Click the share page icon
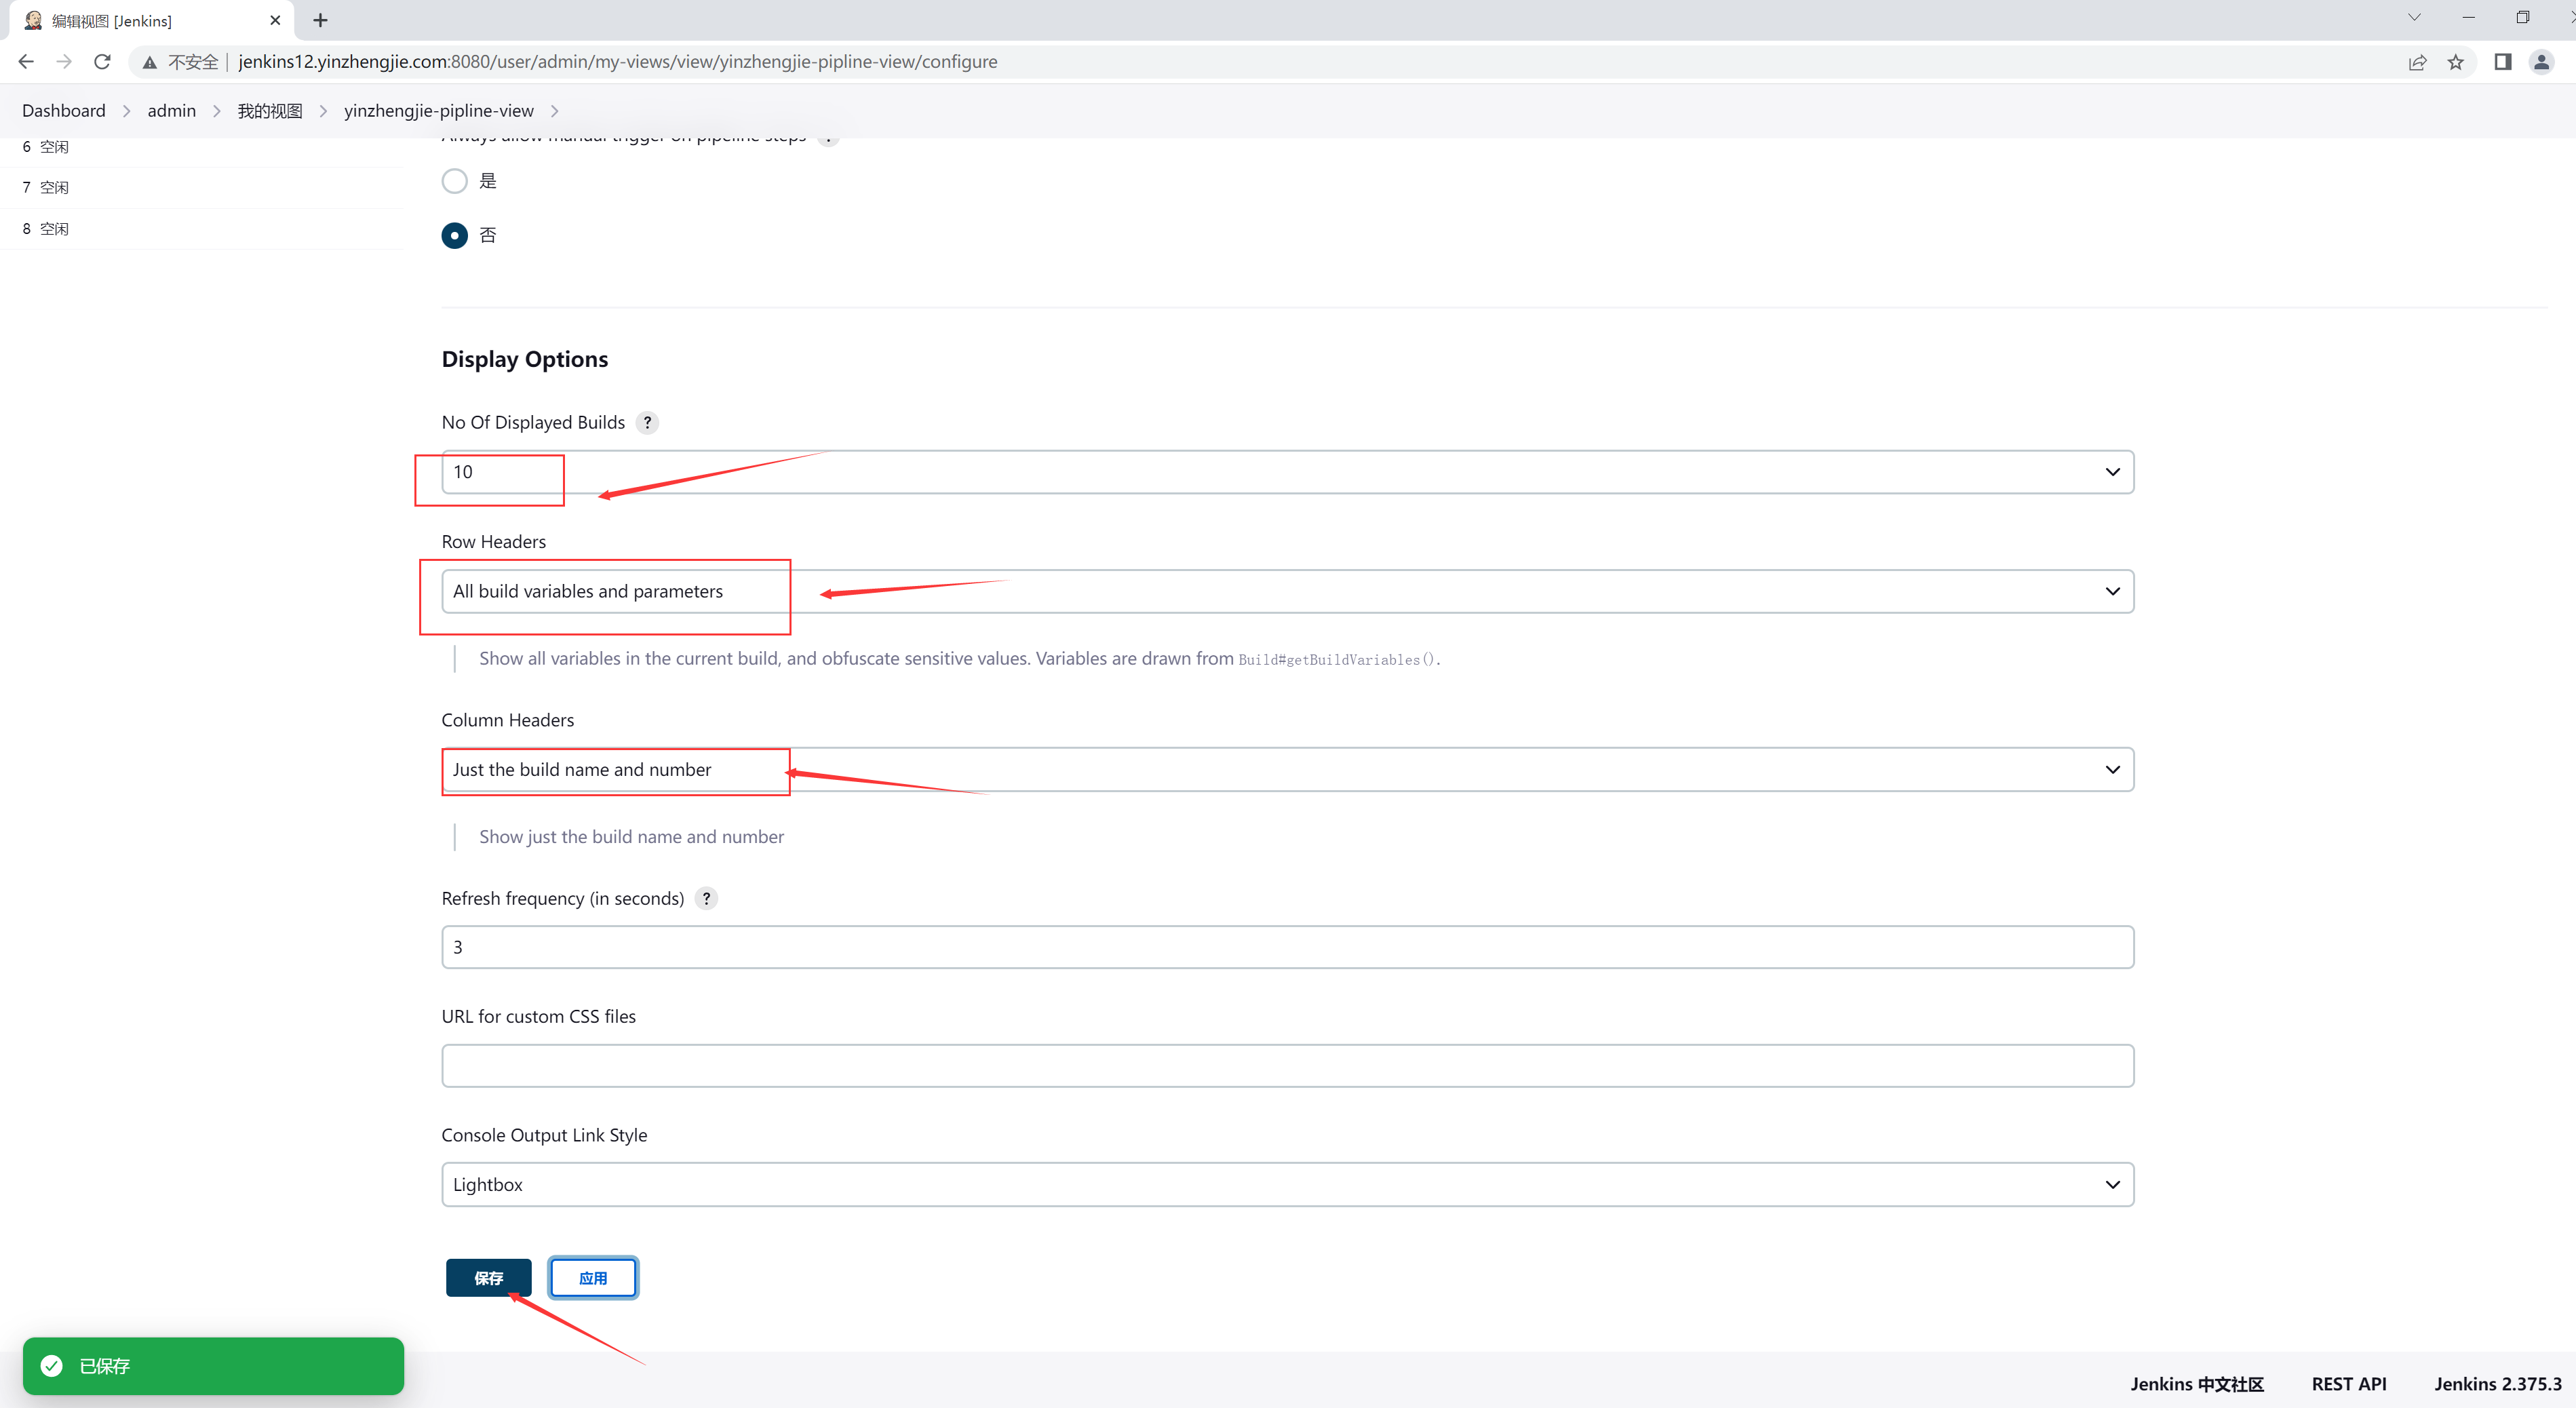 (2417, 62)
